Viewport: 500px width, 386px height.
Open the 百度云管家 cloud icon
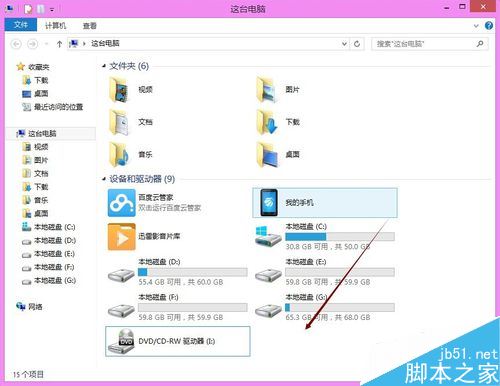pyautogui.click(x=122, y=203)
